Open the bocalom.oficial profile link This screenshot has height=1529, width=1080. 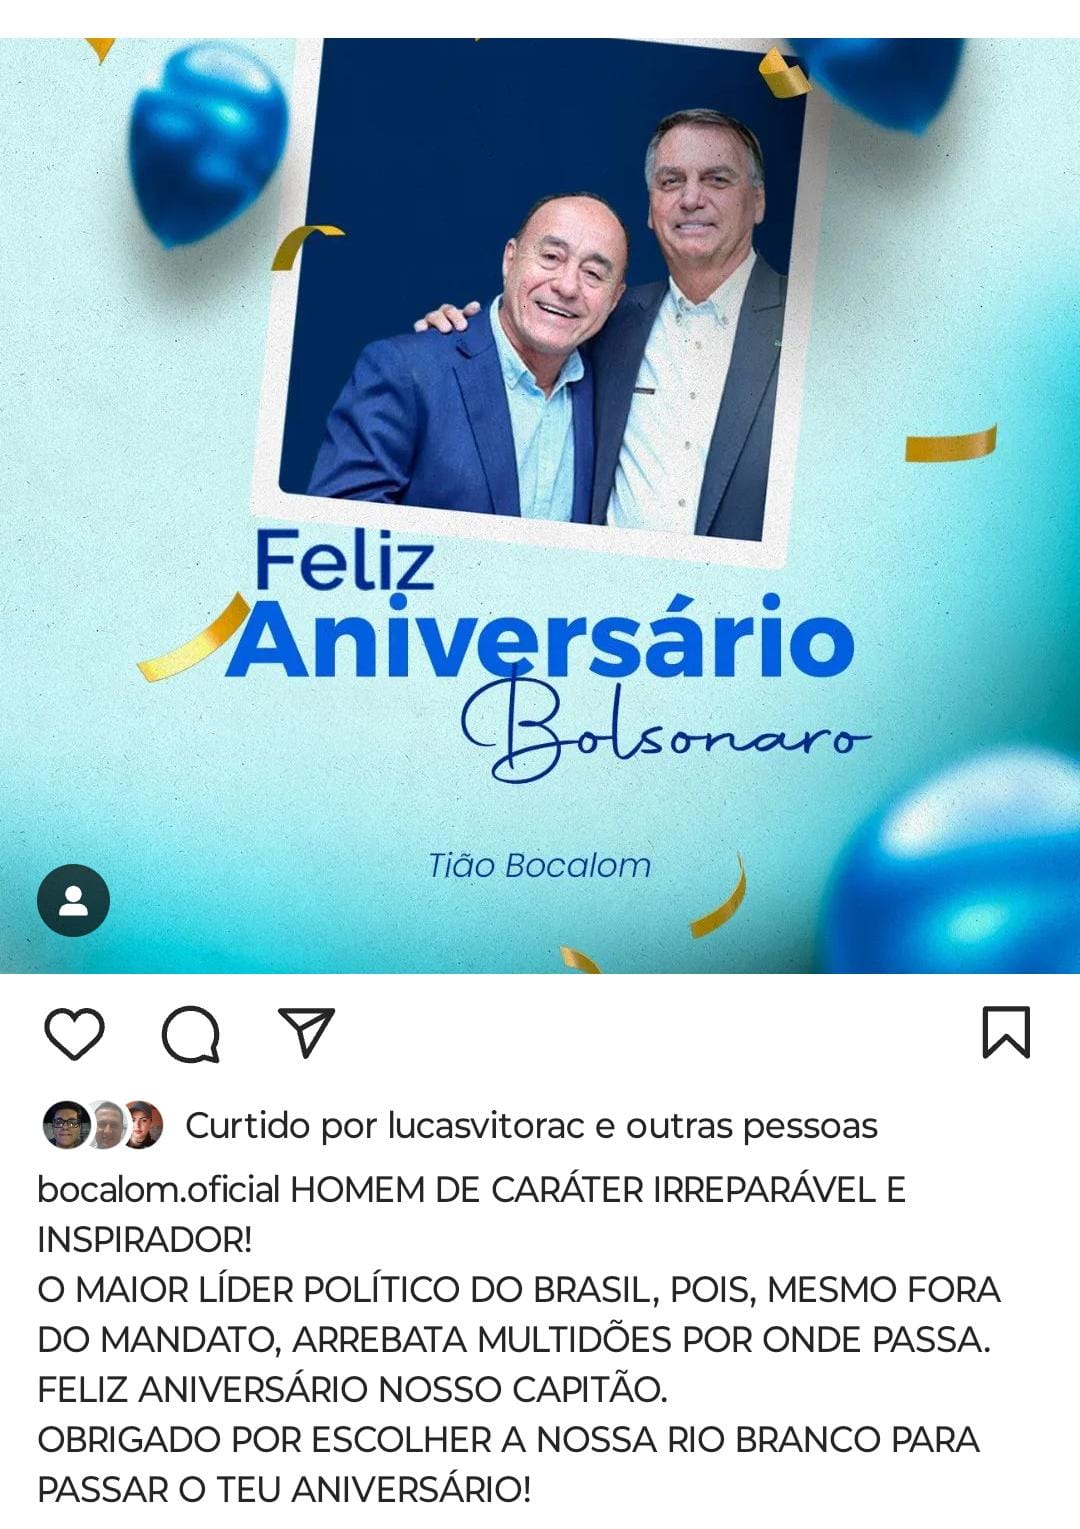coord(159,1190)
